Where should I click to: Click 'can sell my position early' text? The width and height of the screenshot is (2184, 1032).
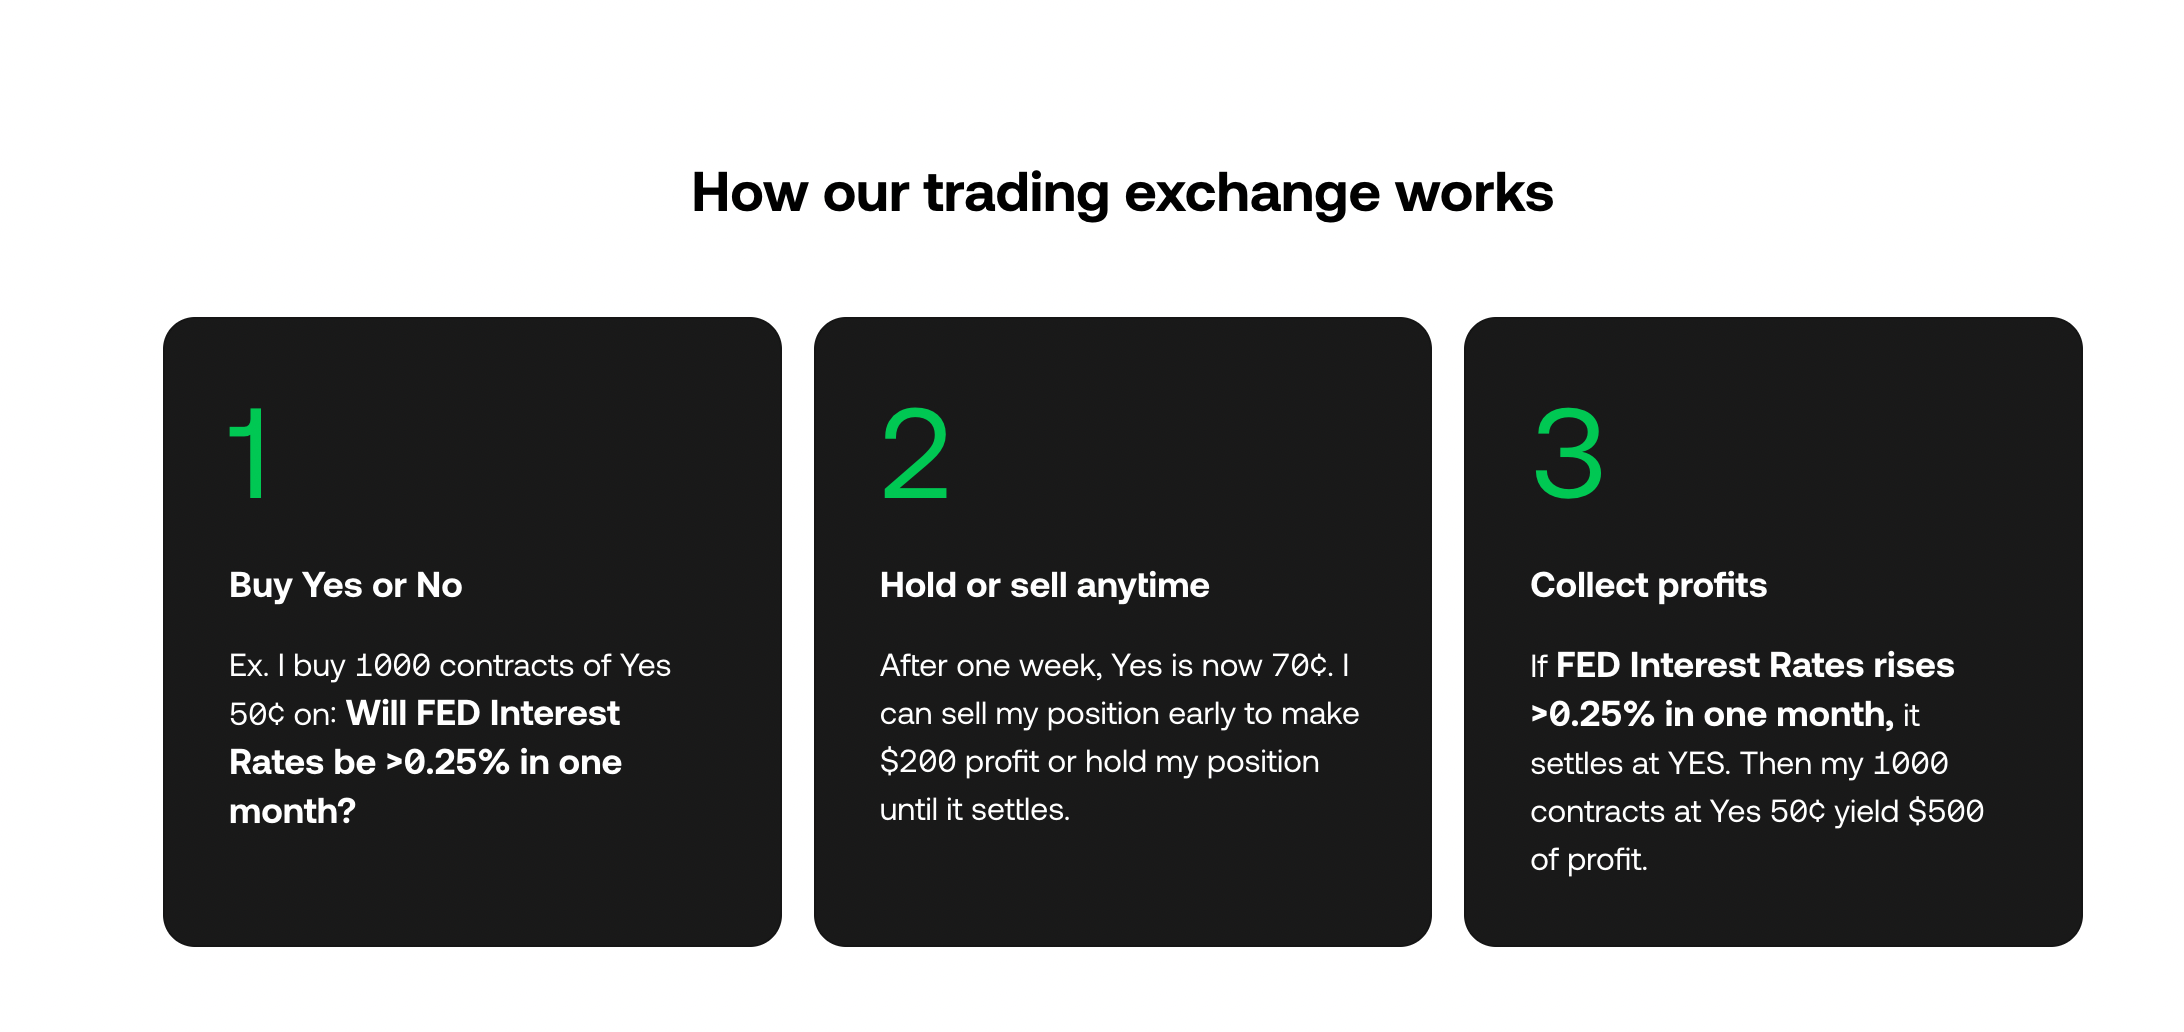point(1058,714)
